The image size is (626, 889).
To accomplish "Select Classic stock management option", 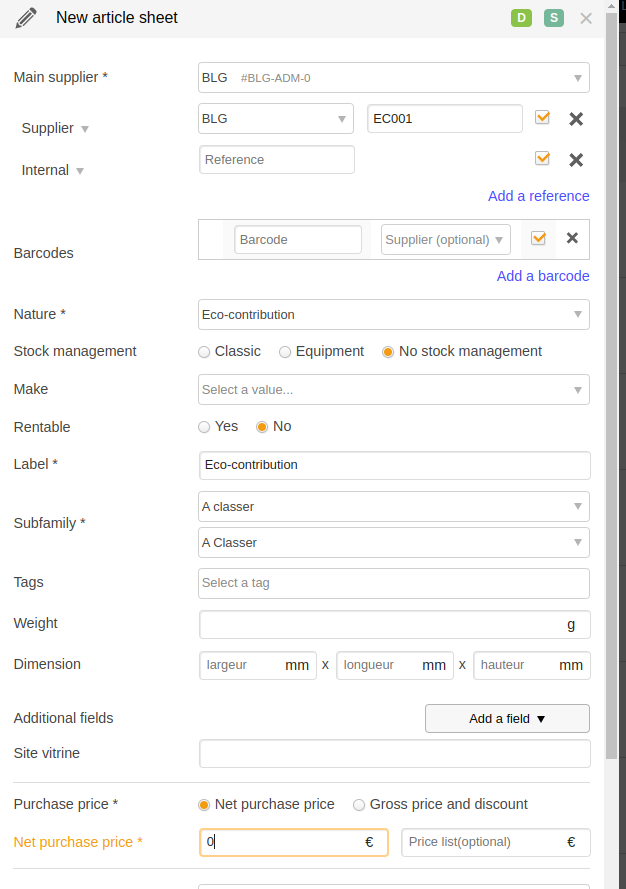I will click(229, 352).
